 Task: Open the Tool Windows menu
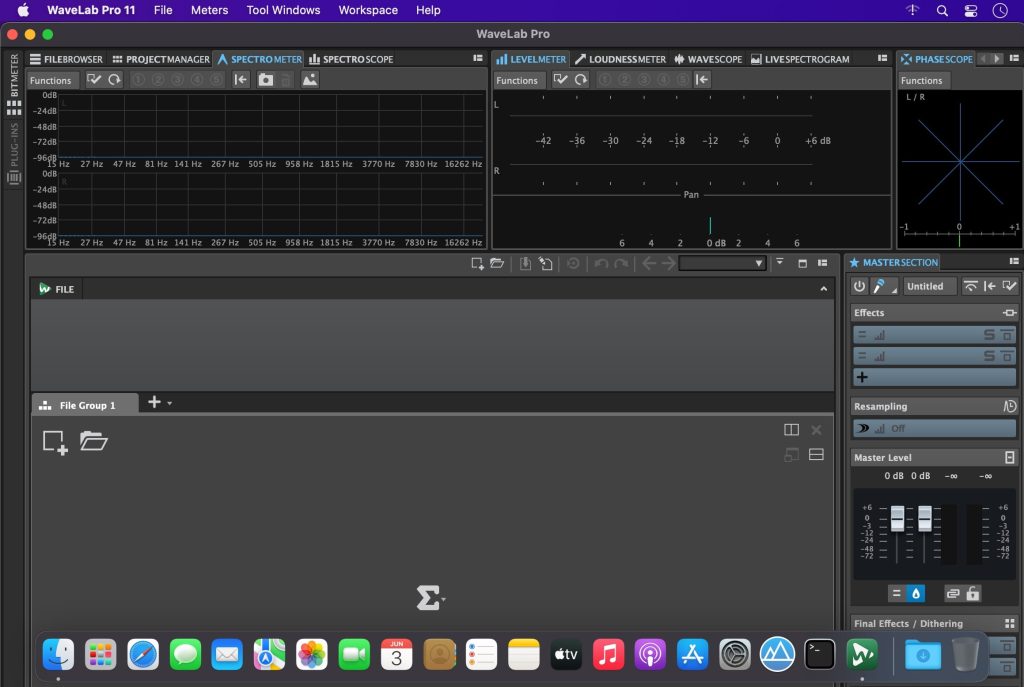(283, 10)
